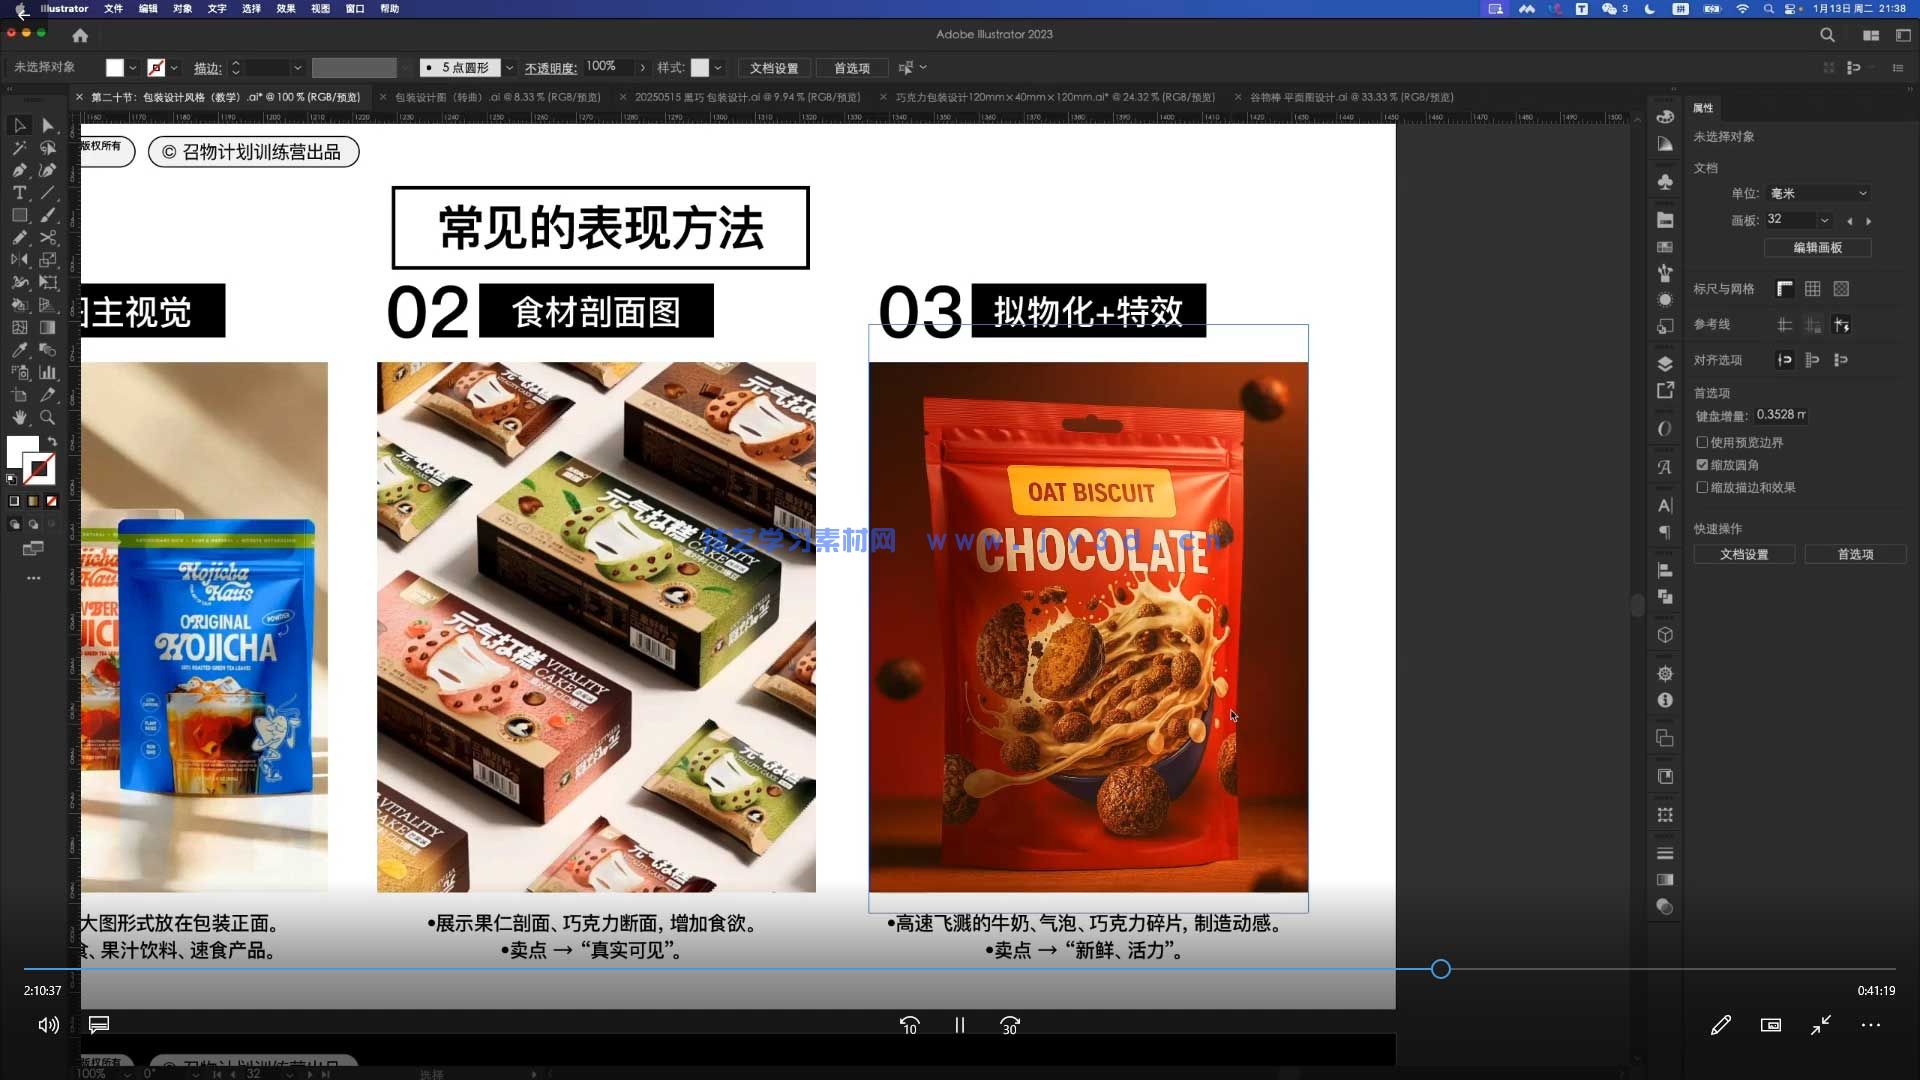Click the 编辑画板 button

pos(1817,247)
